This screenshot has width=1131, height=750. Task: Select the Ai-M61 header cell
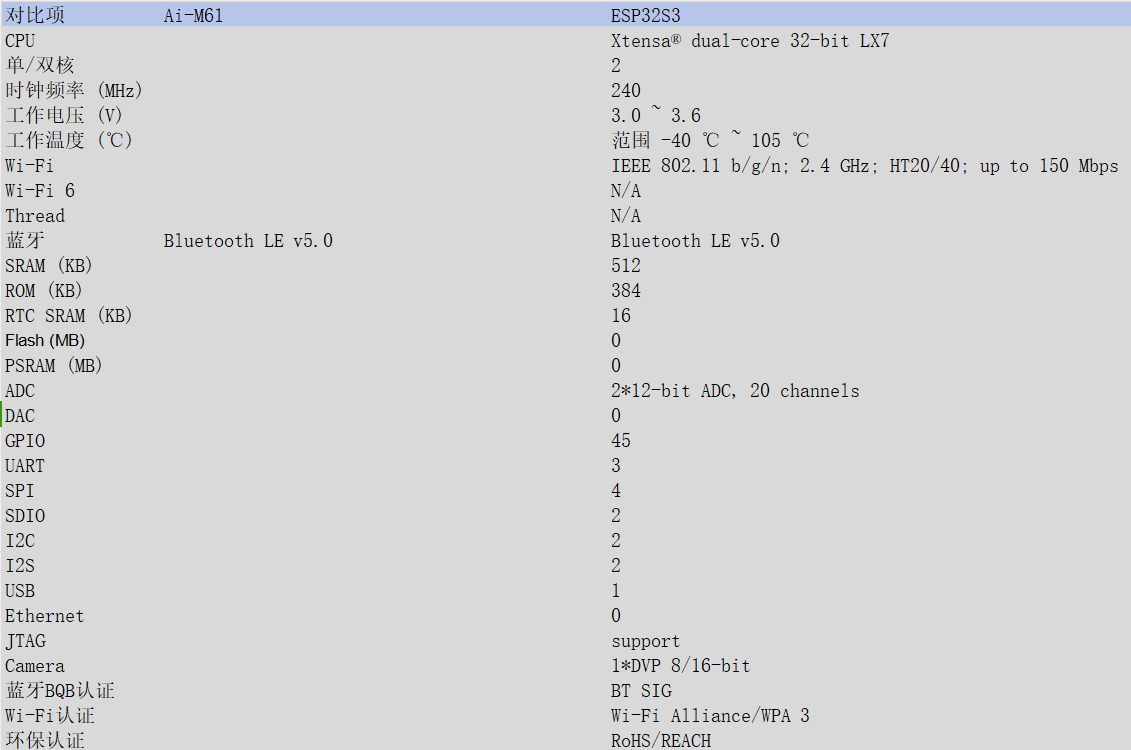(x=193, y=16)
